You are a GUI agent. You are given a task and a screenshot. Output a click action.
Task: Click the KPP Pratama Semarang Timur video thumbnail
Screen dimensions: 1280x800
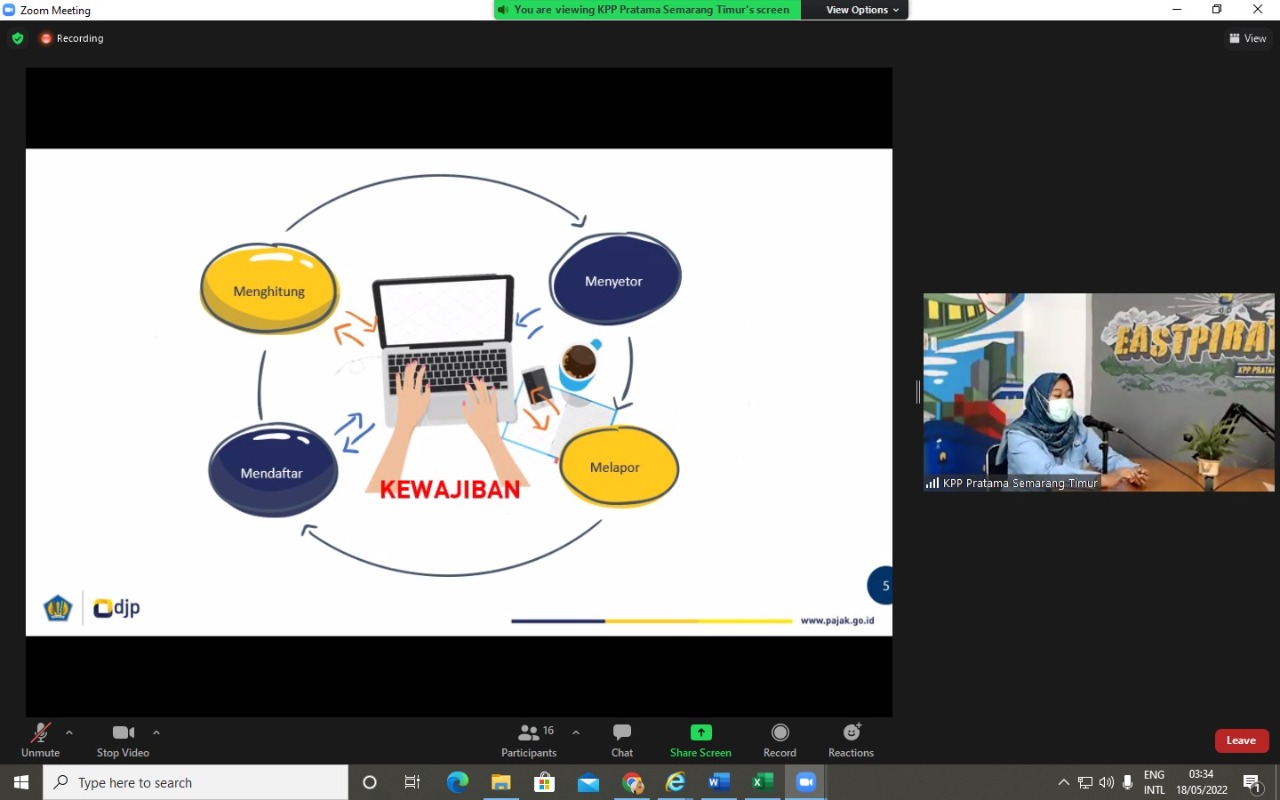[x=1098, y=392]
